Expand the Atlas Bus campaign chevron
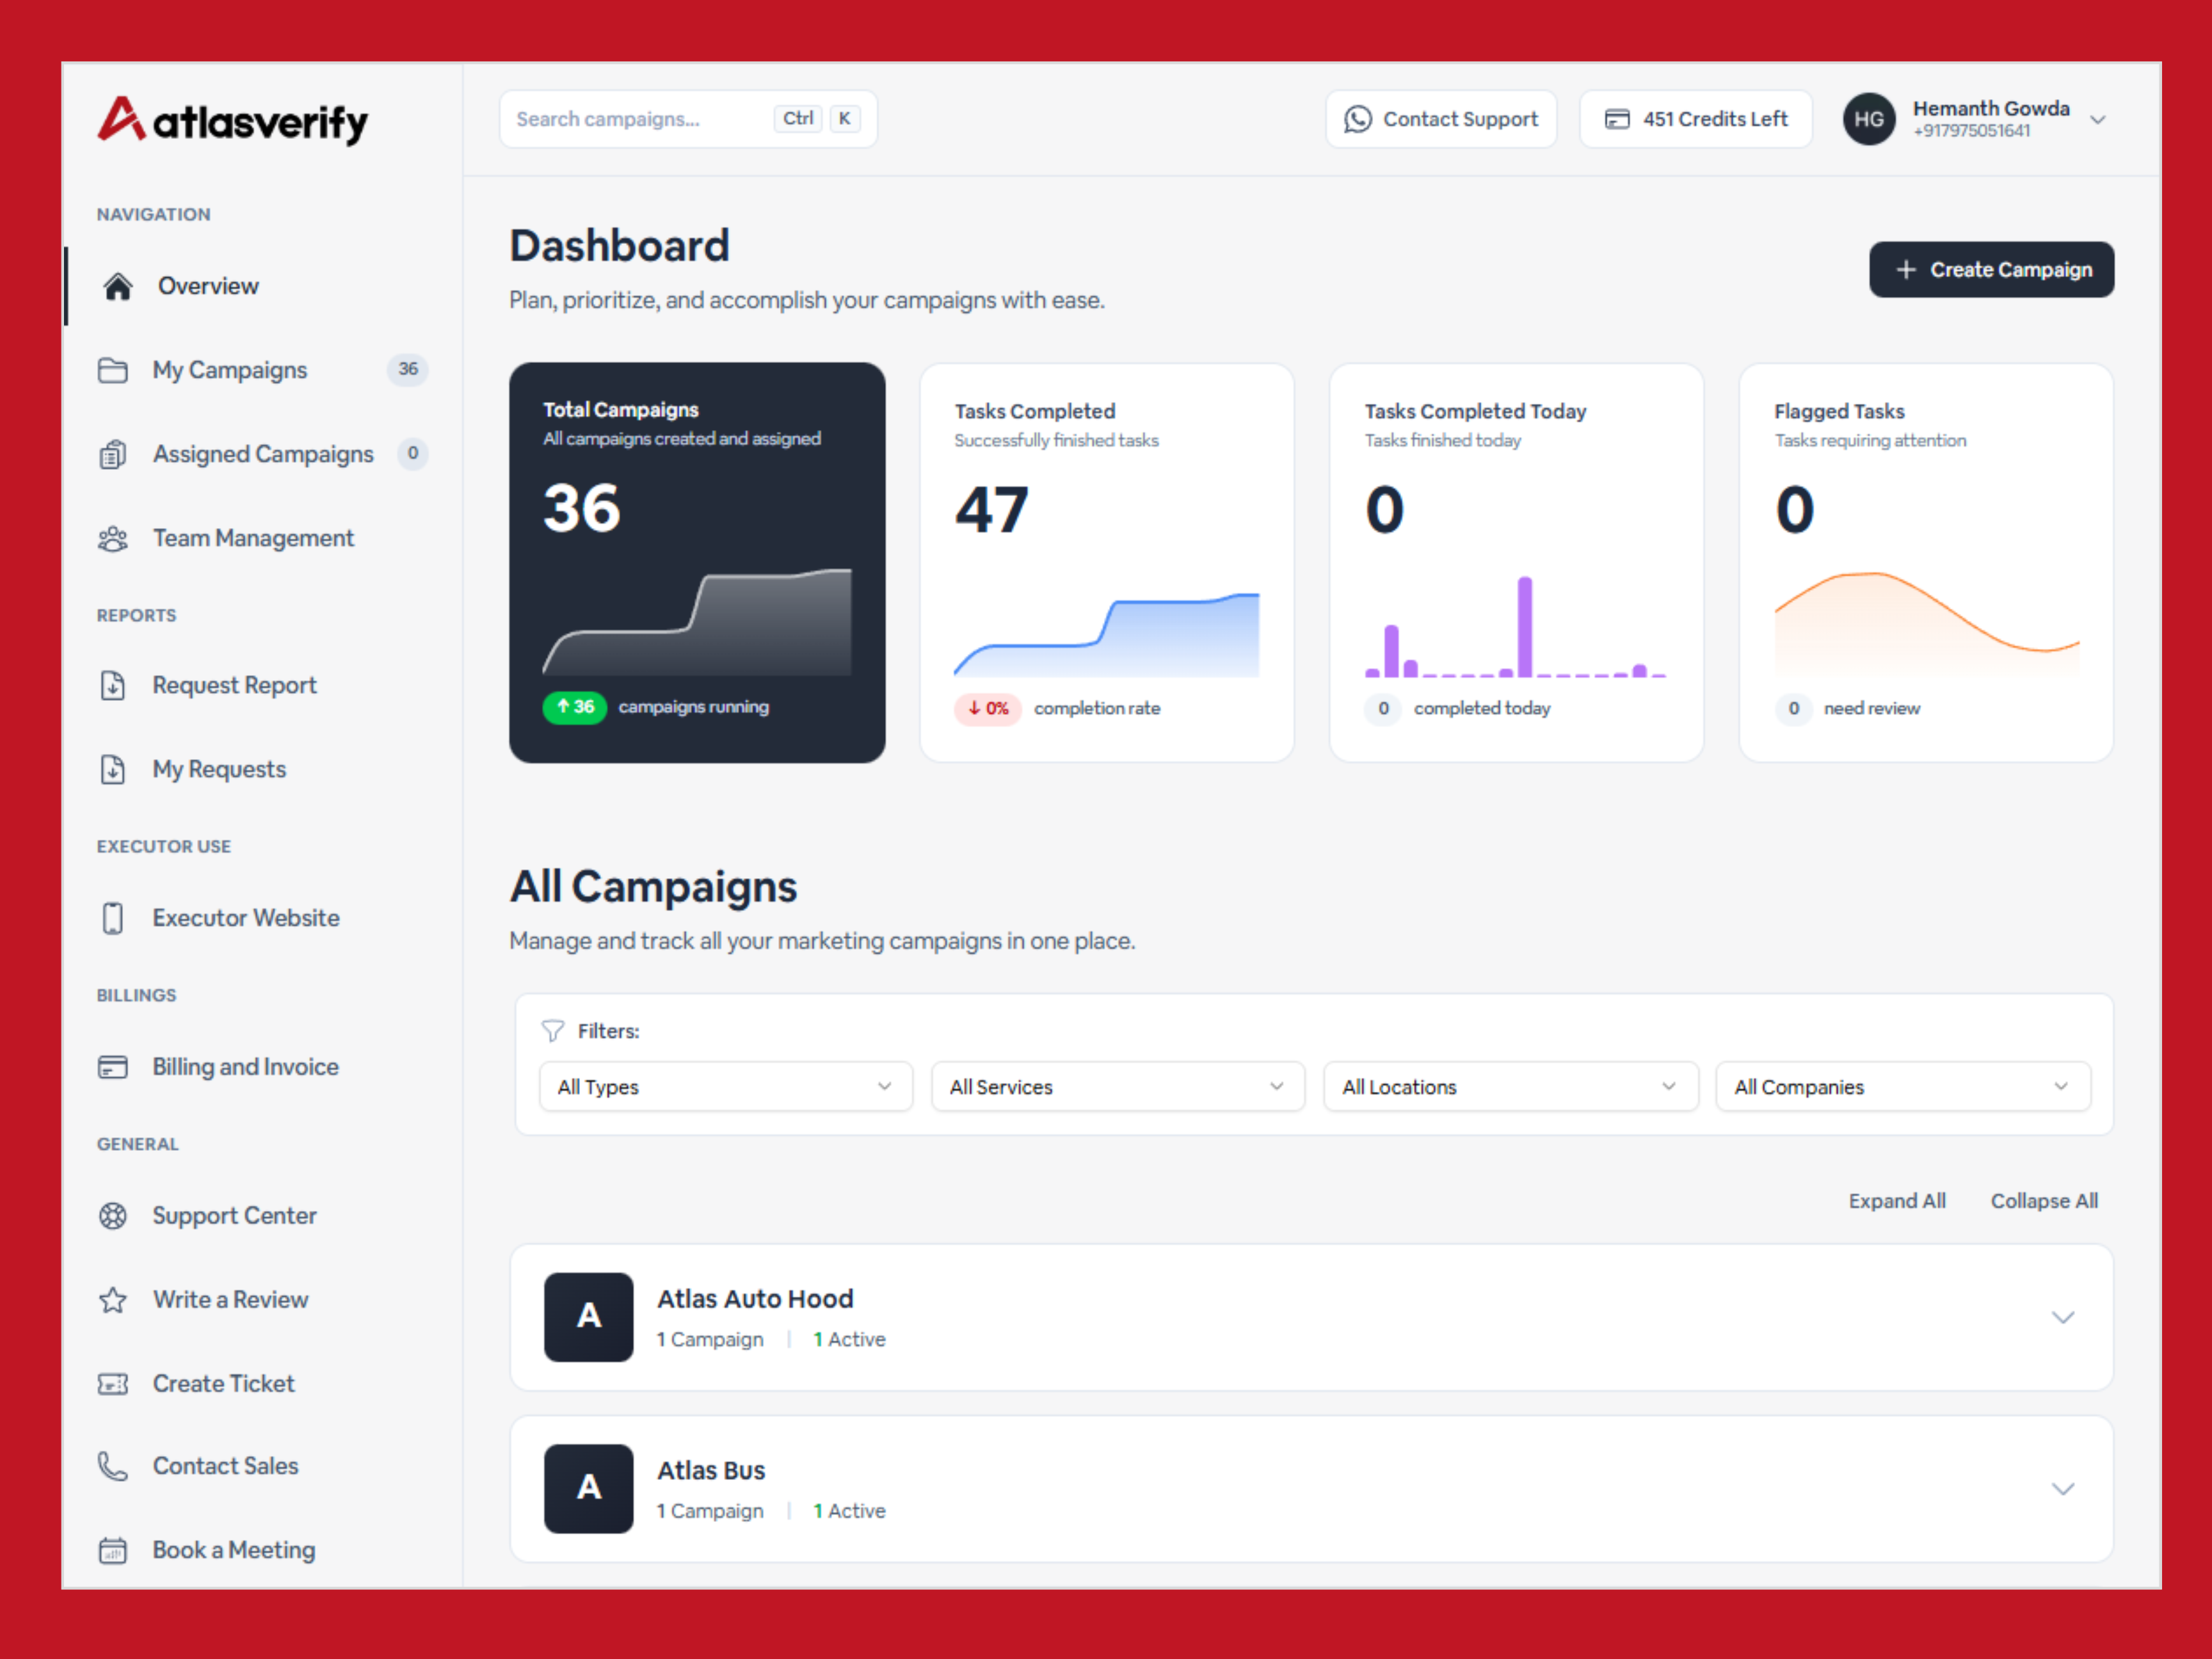This screenshot has width=2212, height=1659. pyautogui.click(x=2062, y=1489)
